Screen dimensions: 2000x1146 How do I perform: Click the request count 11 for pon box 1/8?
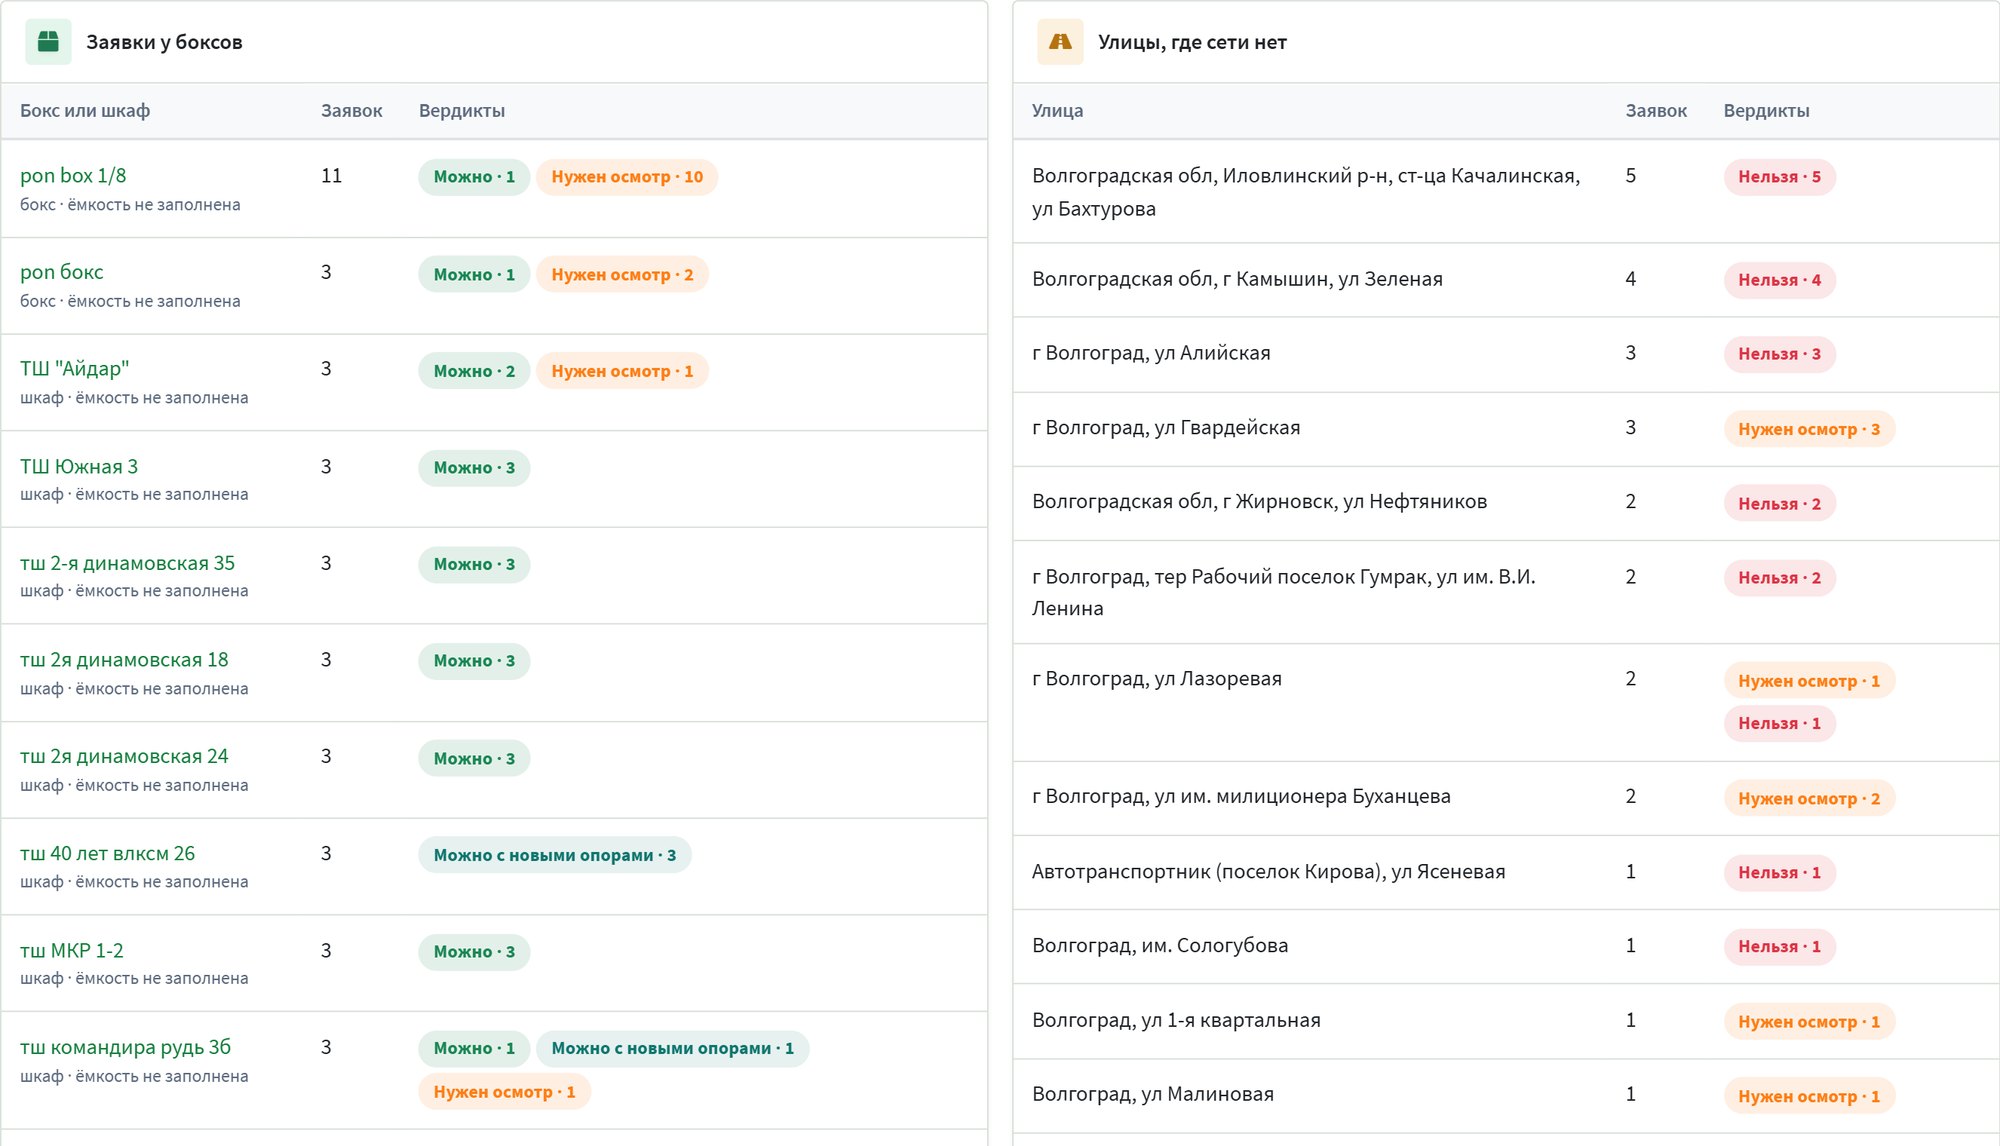coord(331,176)
